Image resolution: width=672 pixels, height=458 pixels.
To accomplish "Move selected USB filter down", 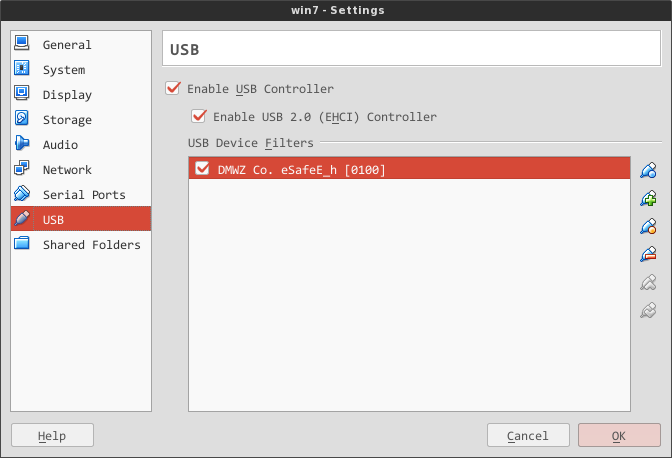I will [x=648, y=311].
